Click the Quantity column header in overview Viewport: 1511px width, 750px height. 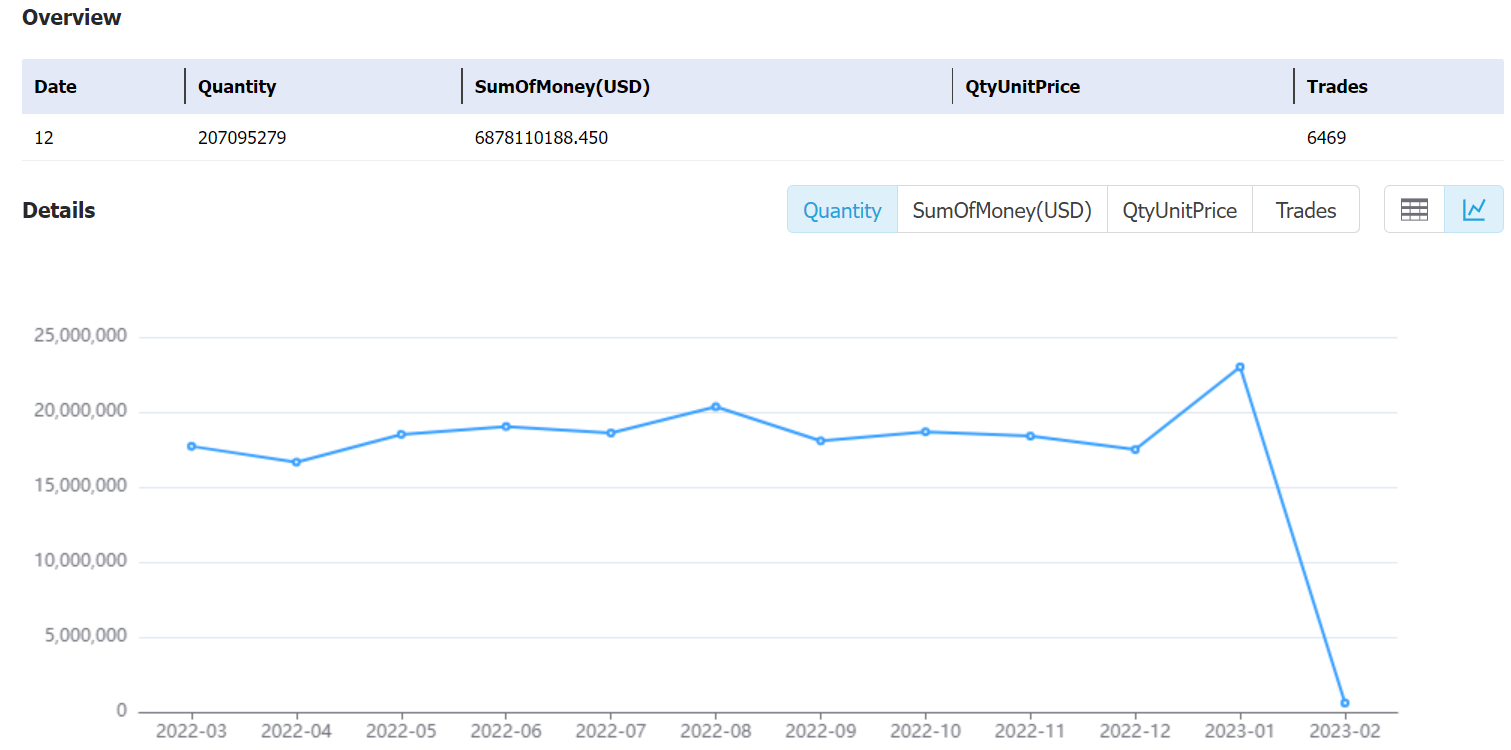point(237,87)
